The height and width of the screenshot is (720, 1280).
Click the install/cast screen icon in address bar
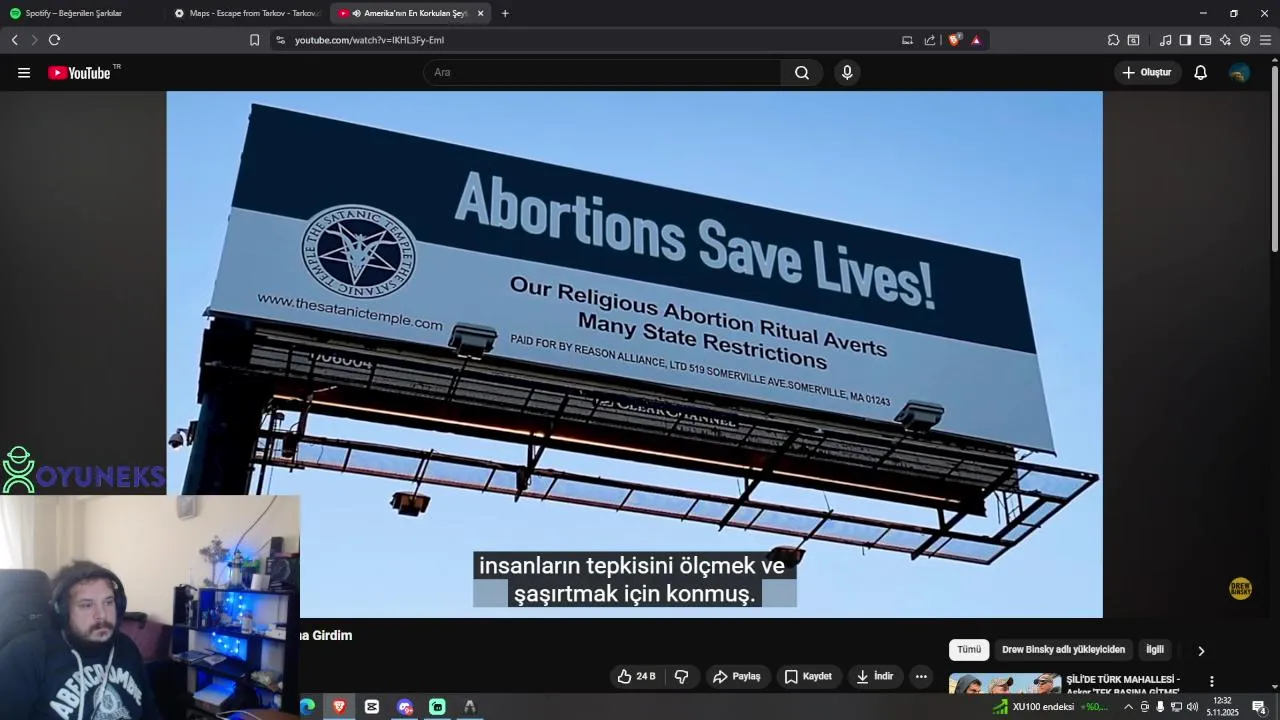[907, 40]
